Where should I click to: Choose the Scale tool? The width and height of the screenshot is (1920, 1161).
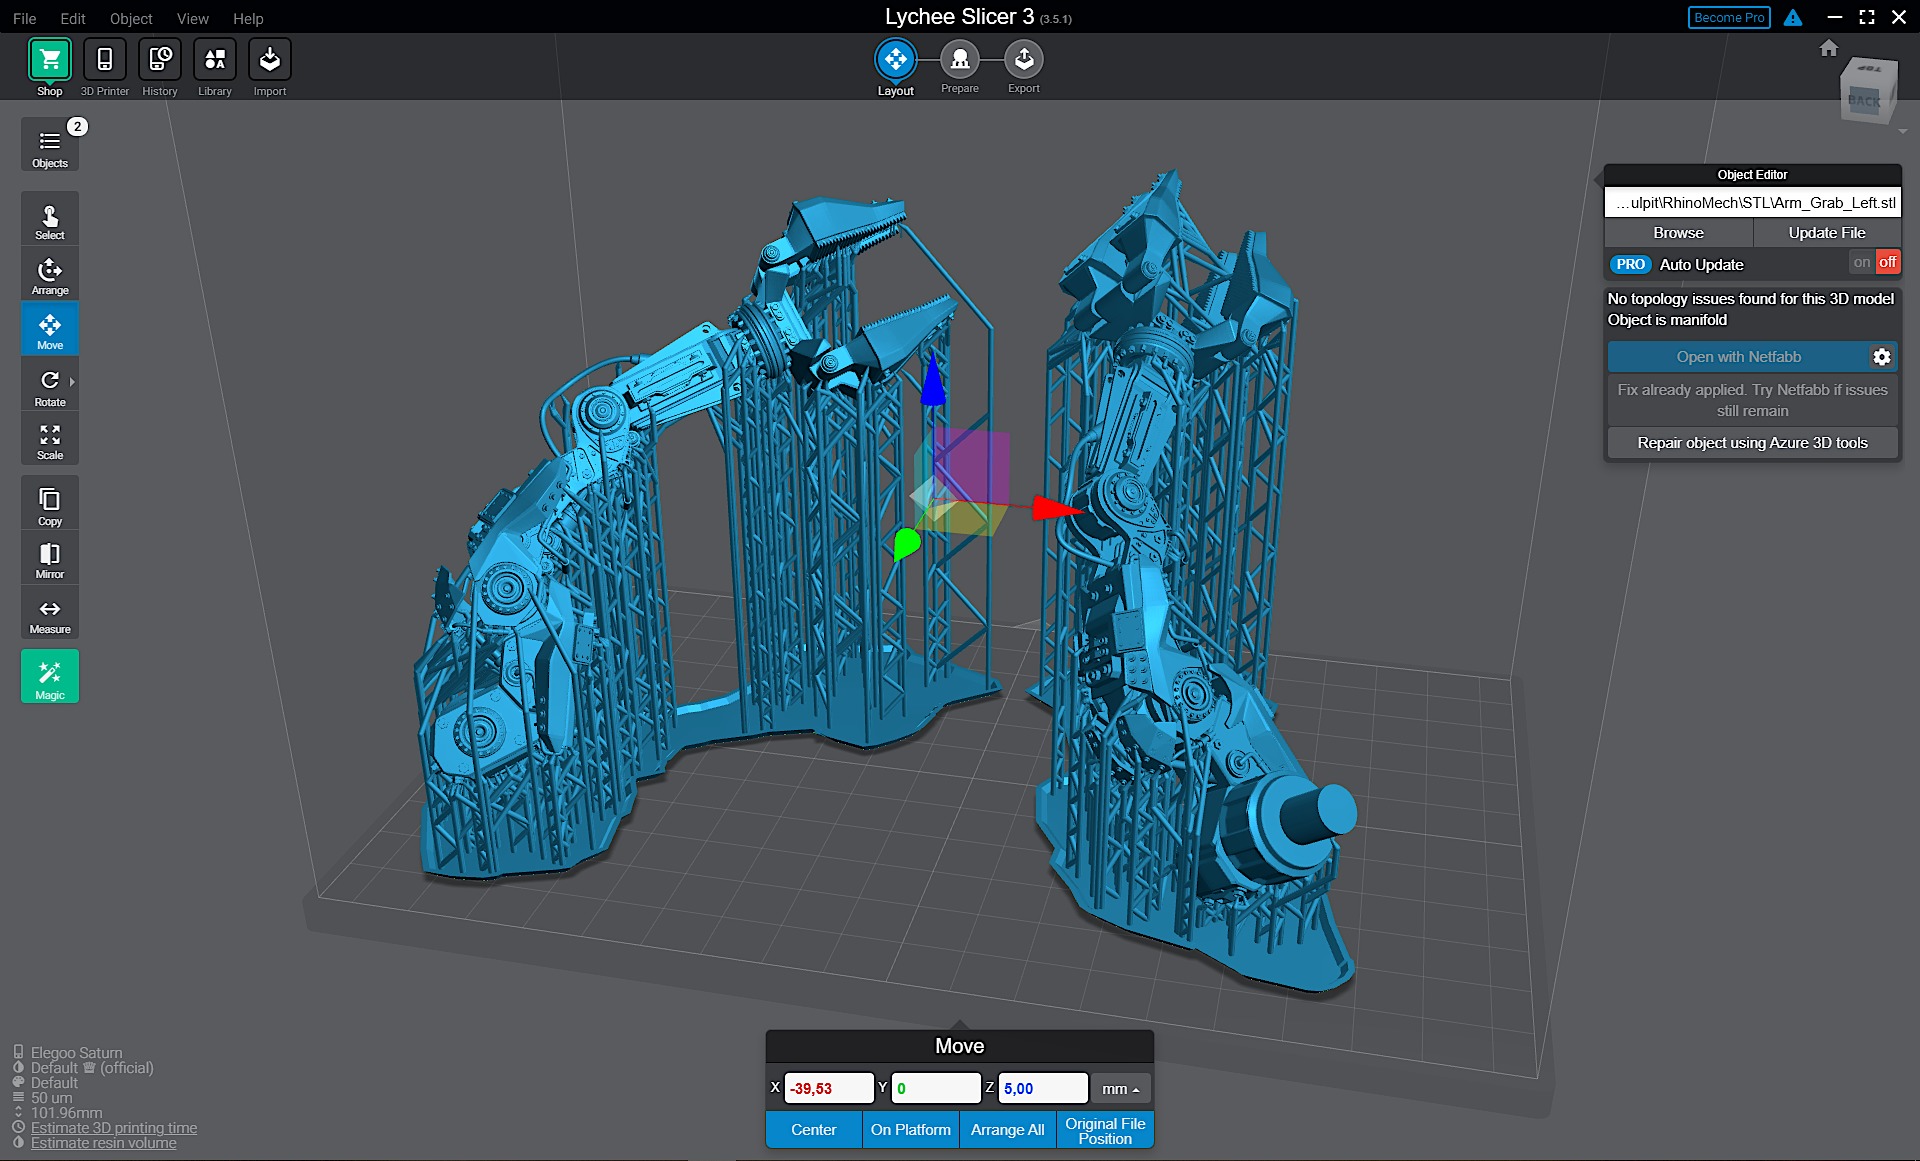coord(49,440)
